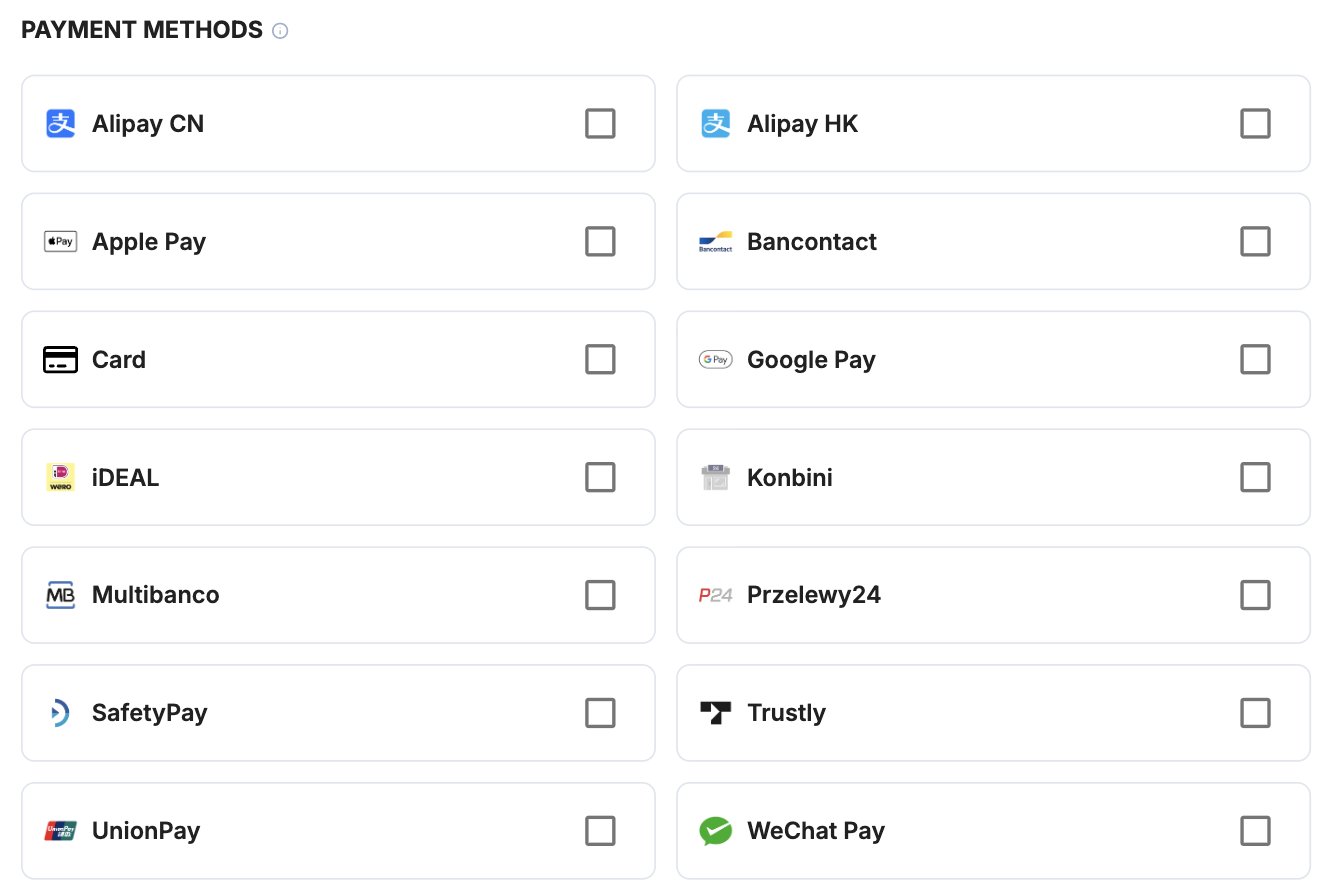Click the Google Pay logo icon
The width and height of the screenshot is (1331, 896).
point(716,360)
